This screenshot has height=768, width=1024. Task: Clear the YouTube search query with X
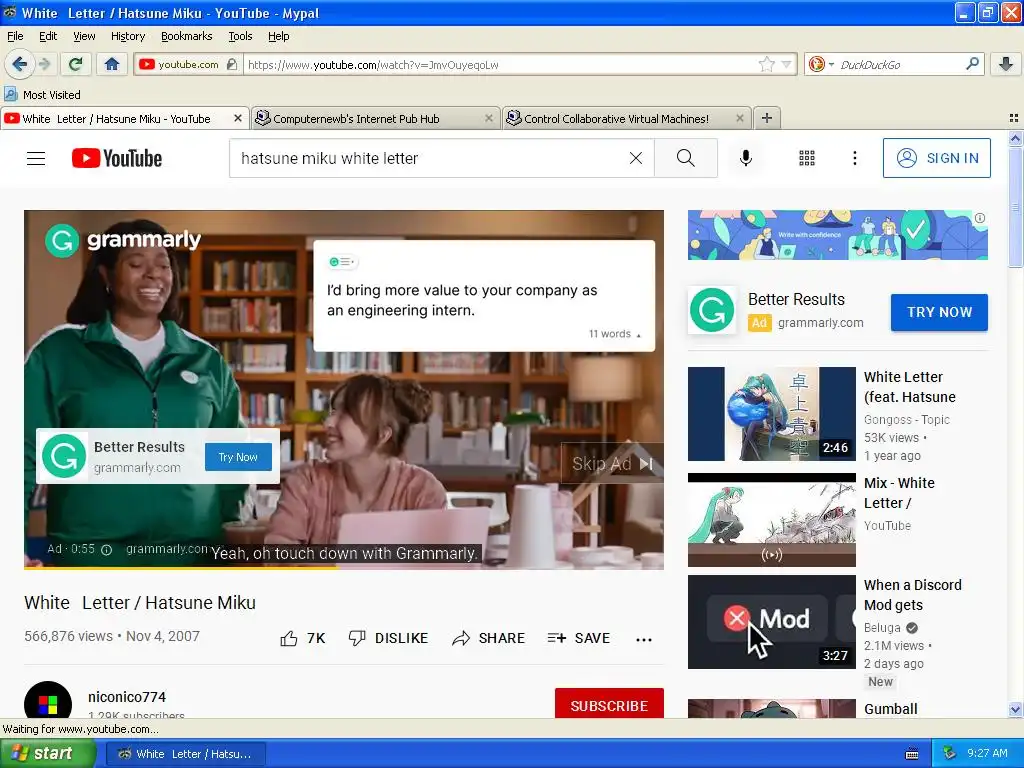(x=635, y=158)
